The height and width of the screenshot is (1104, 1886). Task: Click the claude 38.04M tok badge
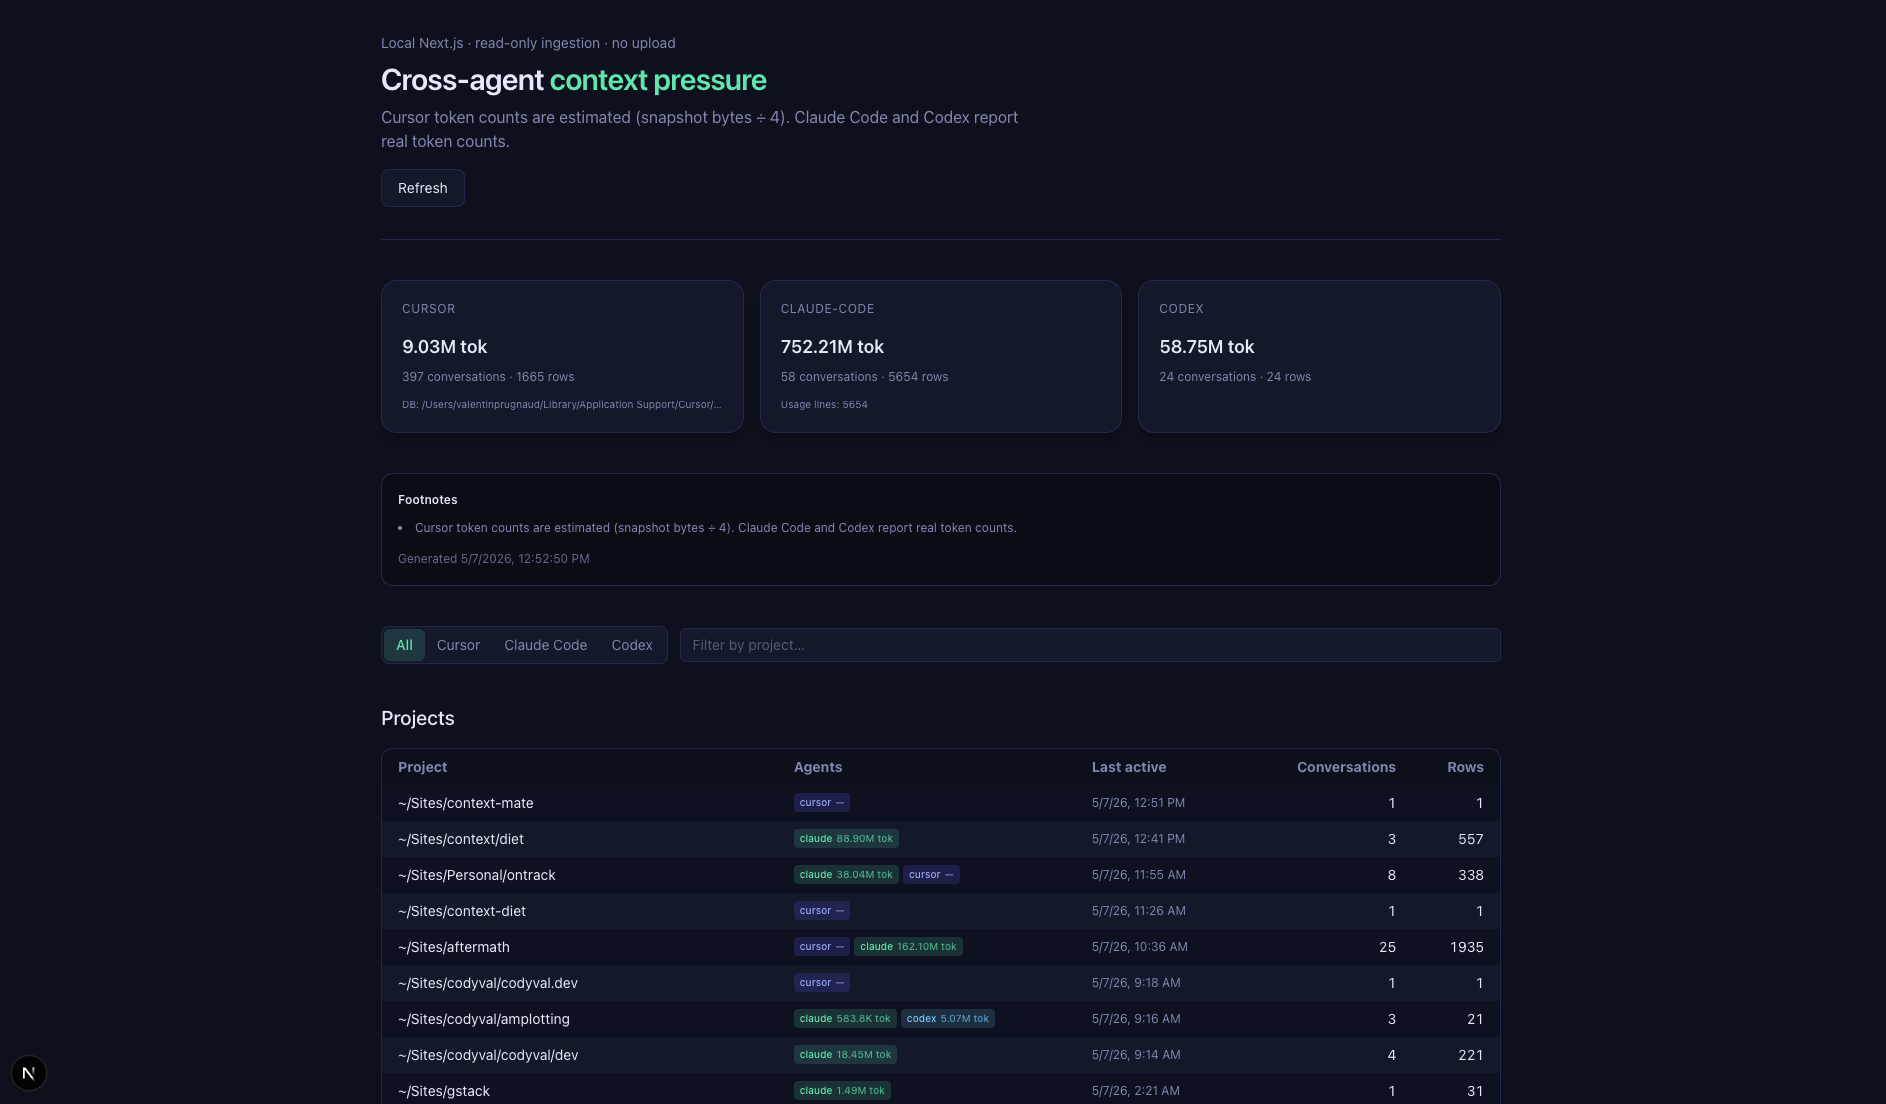846,875
